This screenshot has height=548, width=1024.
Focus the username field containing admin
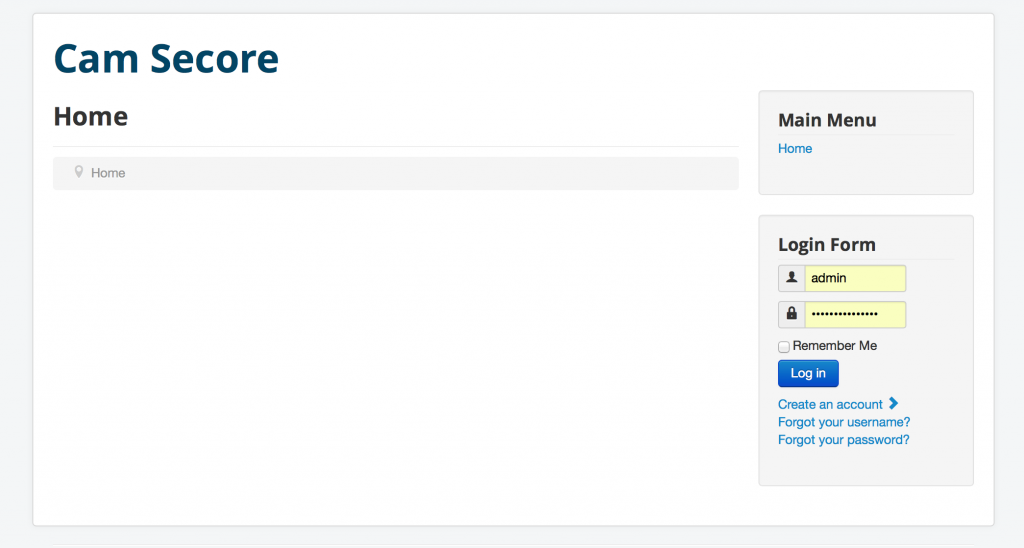point(855,278)
